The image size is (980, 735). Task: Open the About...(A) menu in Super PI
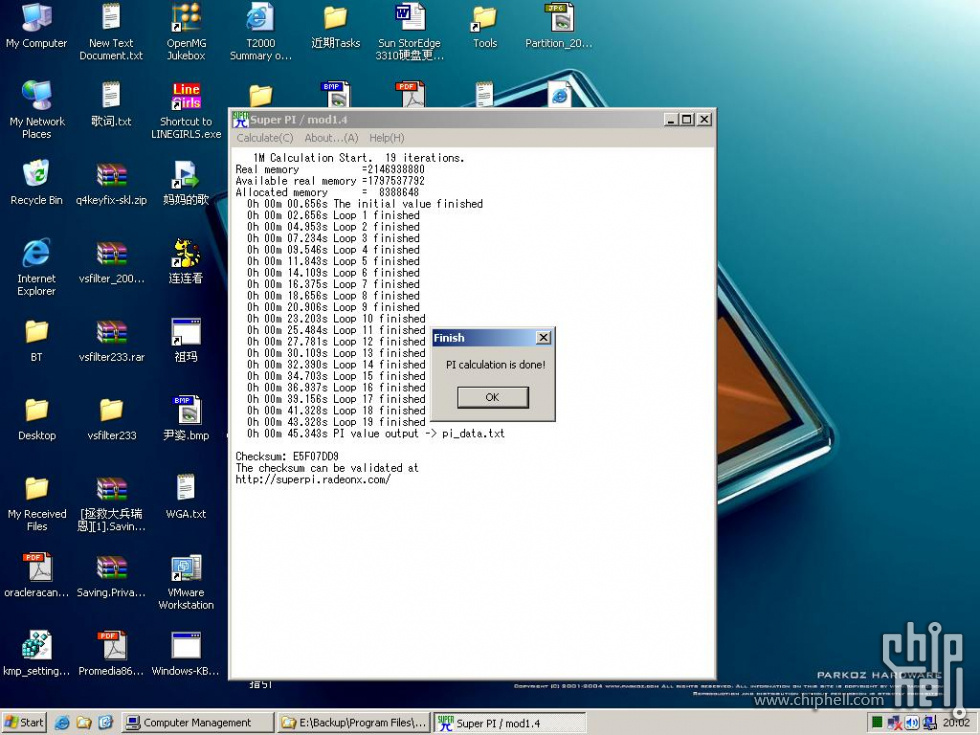pos(331,138)
